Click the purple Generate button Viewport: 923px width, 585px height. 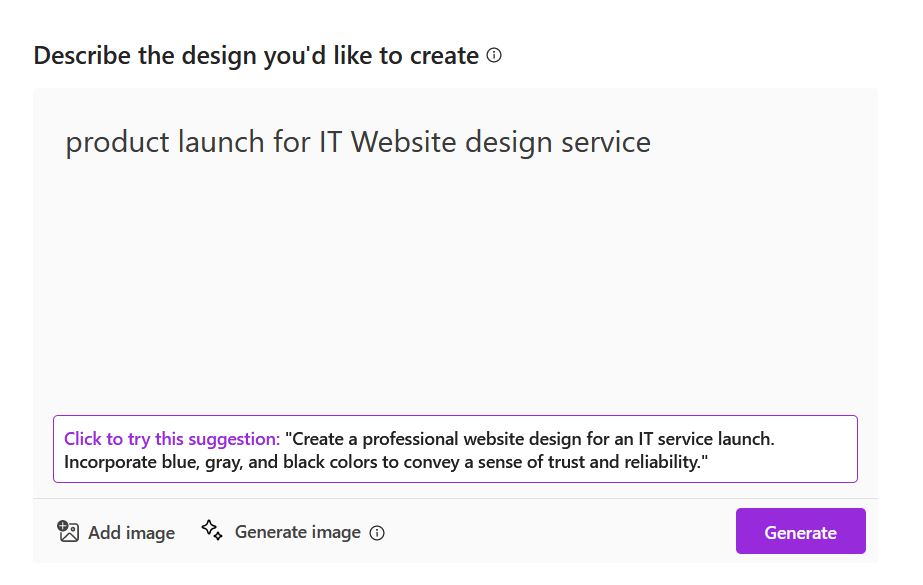click(801, 531)
